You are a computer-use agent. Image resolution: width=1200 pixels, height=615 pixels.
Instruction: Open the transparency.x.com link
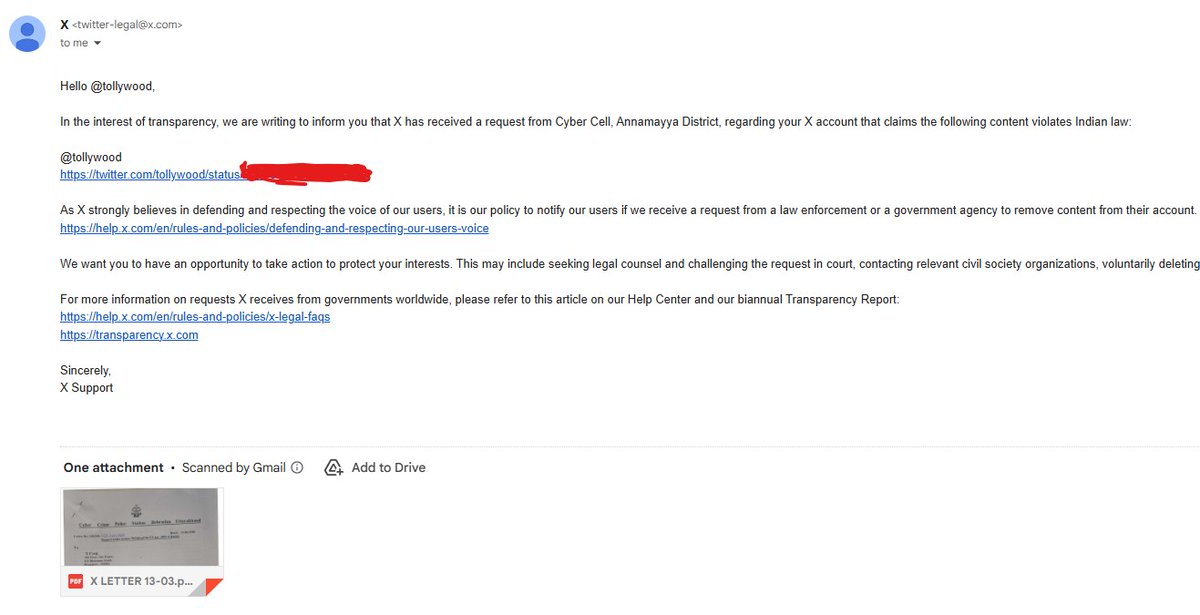click(129, 335)
